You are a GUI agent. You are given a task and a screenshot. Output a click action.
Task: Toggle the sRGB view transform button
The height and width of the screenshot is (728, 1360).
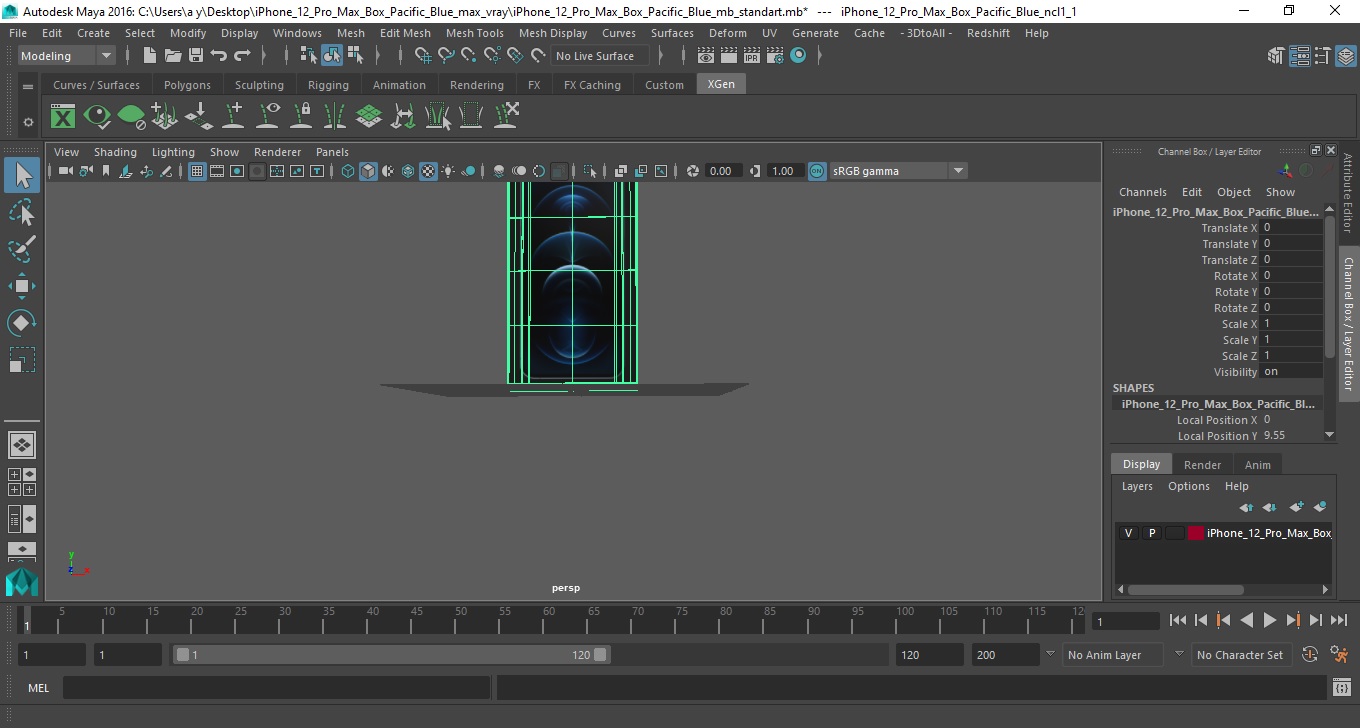click(x=817, y=171)
